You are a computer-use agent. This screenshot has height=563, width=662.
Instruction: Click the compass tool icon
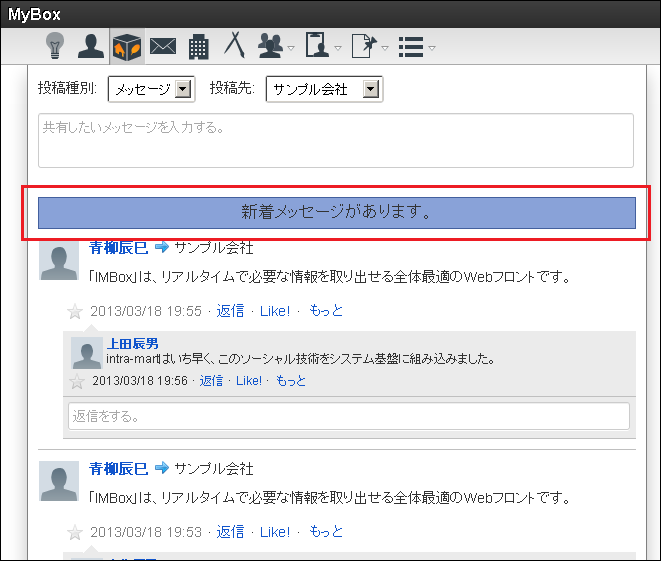coord(234,44)
